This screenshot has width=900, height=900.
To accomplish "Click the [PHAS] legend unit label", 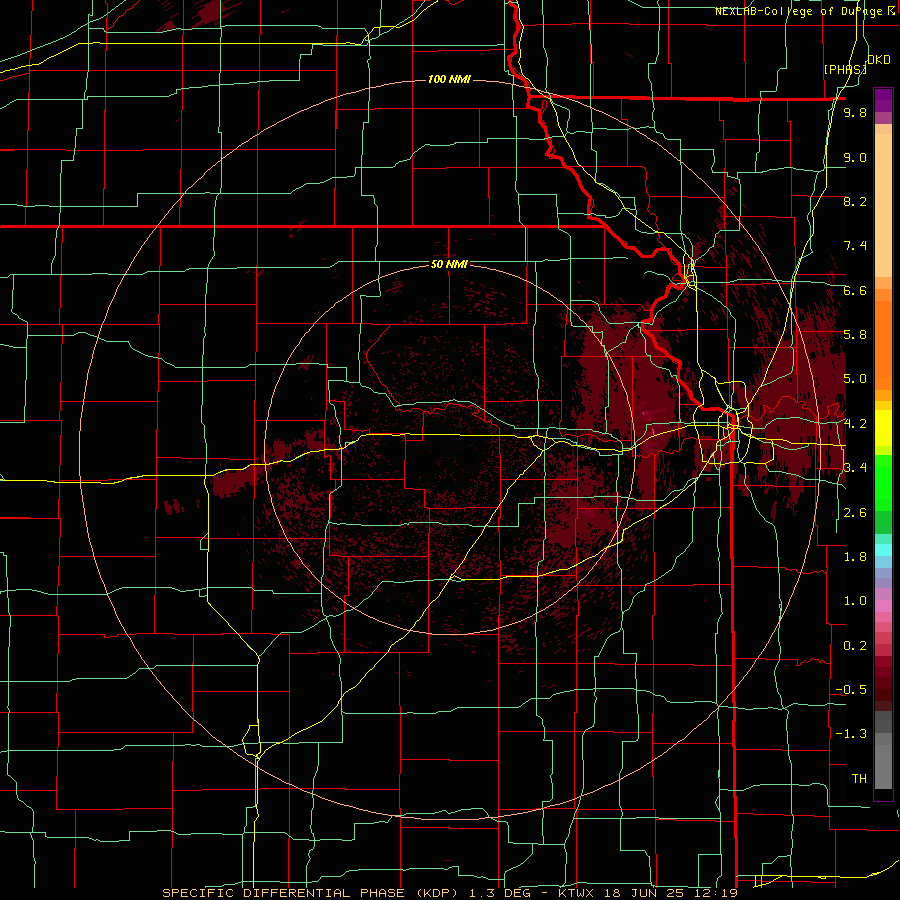I will point(845,69).
